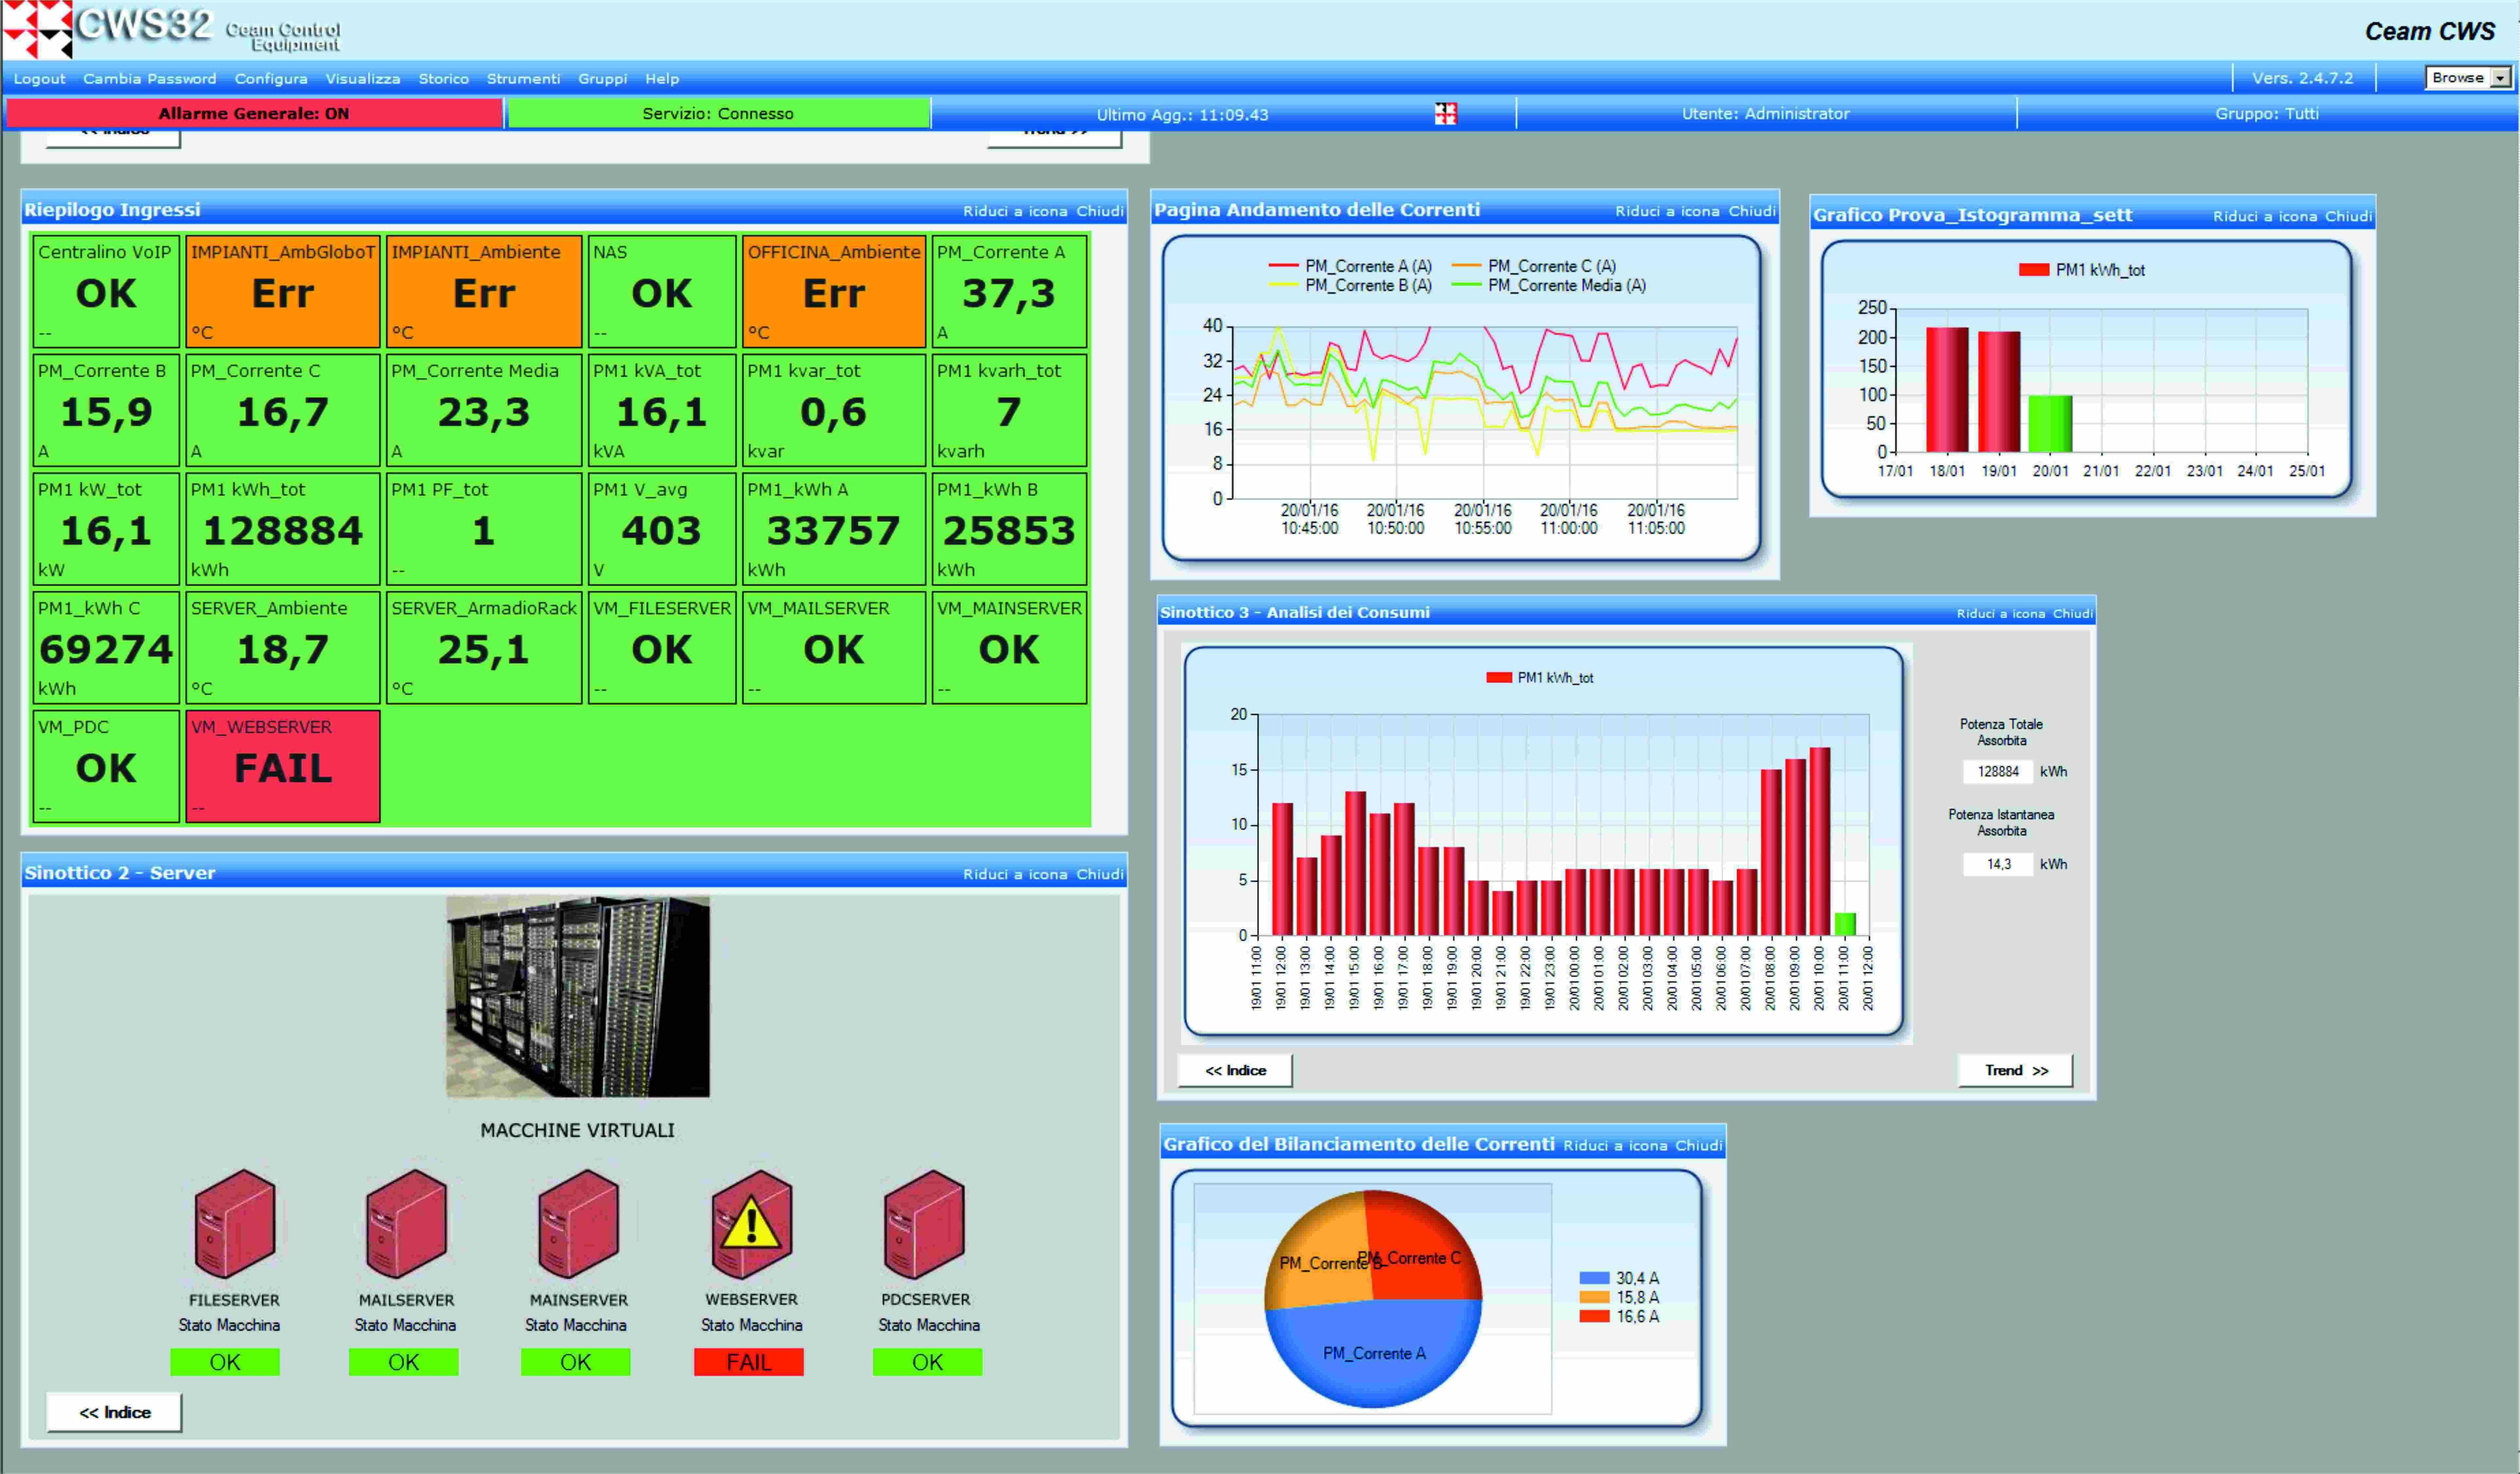Click the SERVER_Ambiente 18,7 tile
Image resolution: width=2520 pixels, height=1474 pixels.
tap(283, 648)
